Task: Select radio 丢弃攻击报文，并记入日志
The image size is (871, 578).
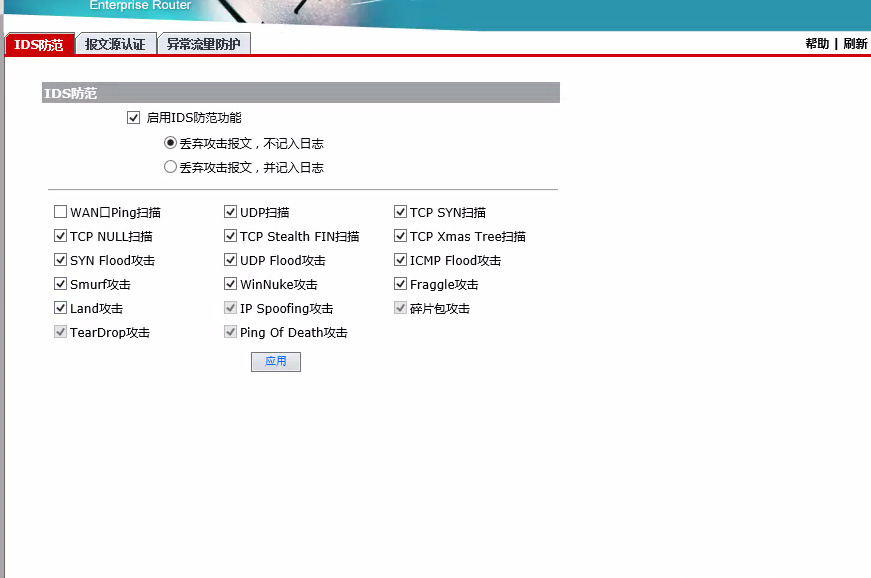Action: (171, 167)
